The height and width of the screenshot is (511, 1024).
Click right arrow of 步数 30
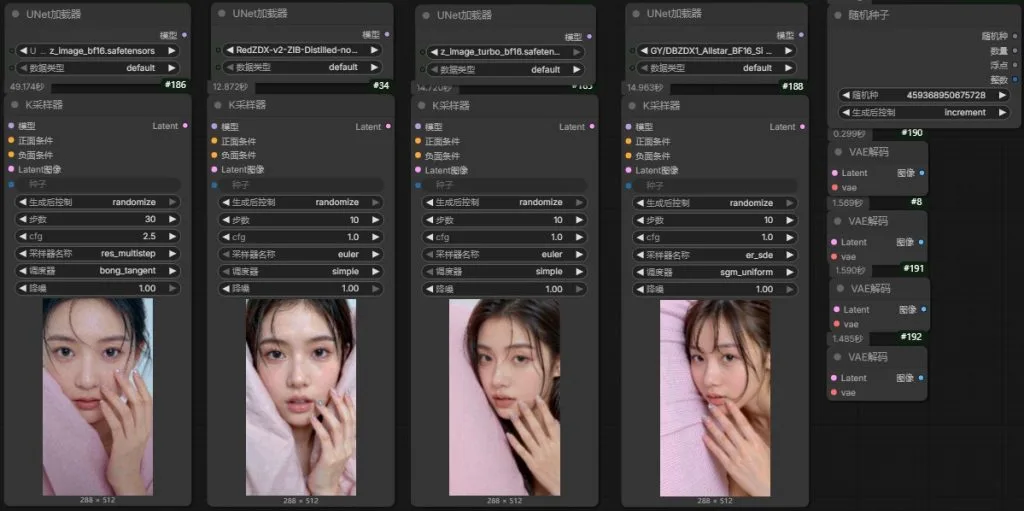click(x=172, y=220)
